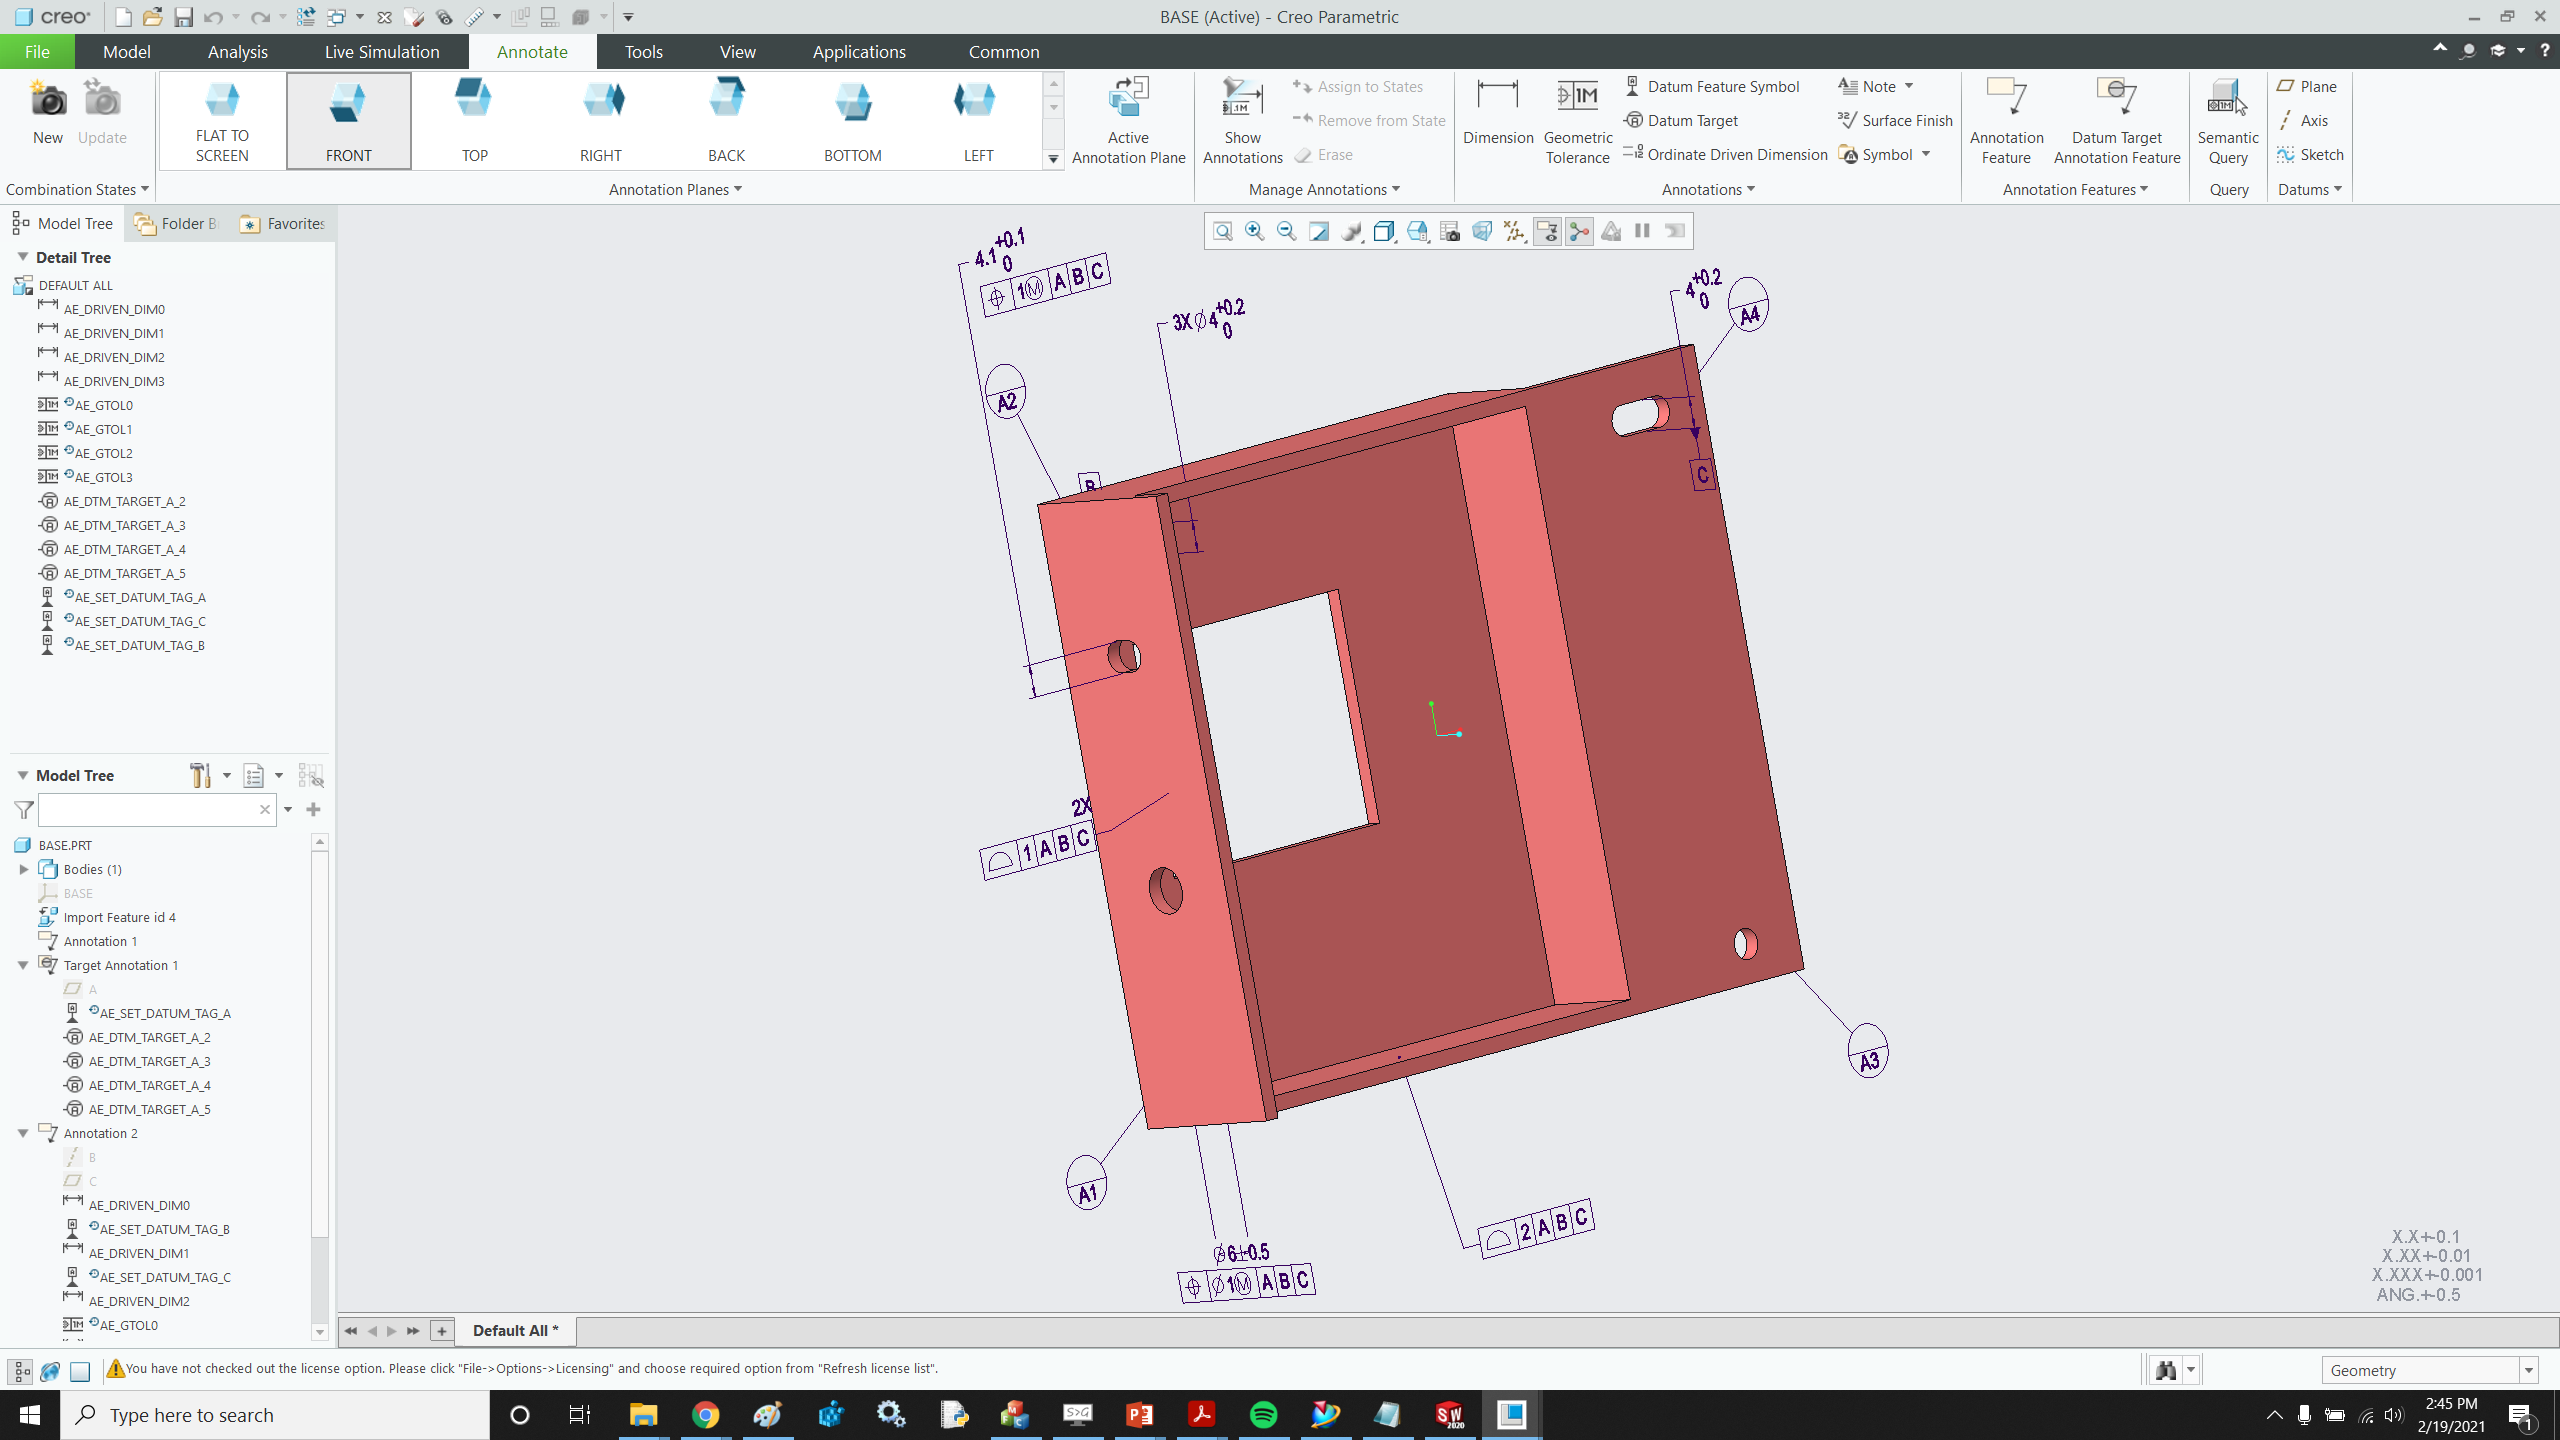
Task: Click Zoom In in the graphics toolbar
Action: click(1254, 231)
